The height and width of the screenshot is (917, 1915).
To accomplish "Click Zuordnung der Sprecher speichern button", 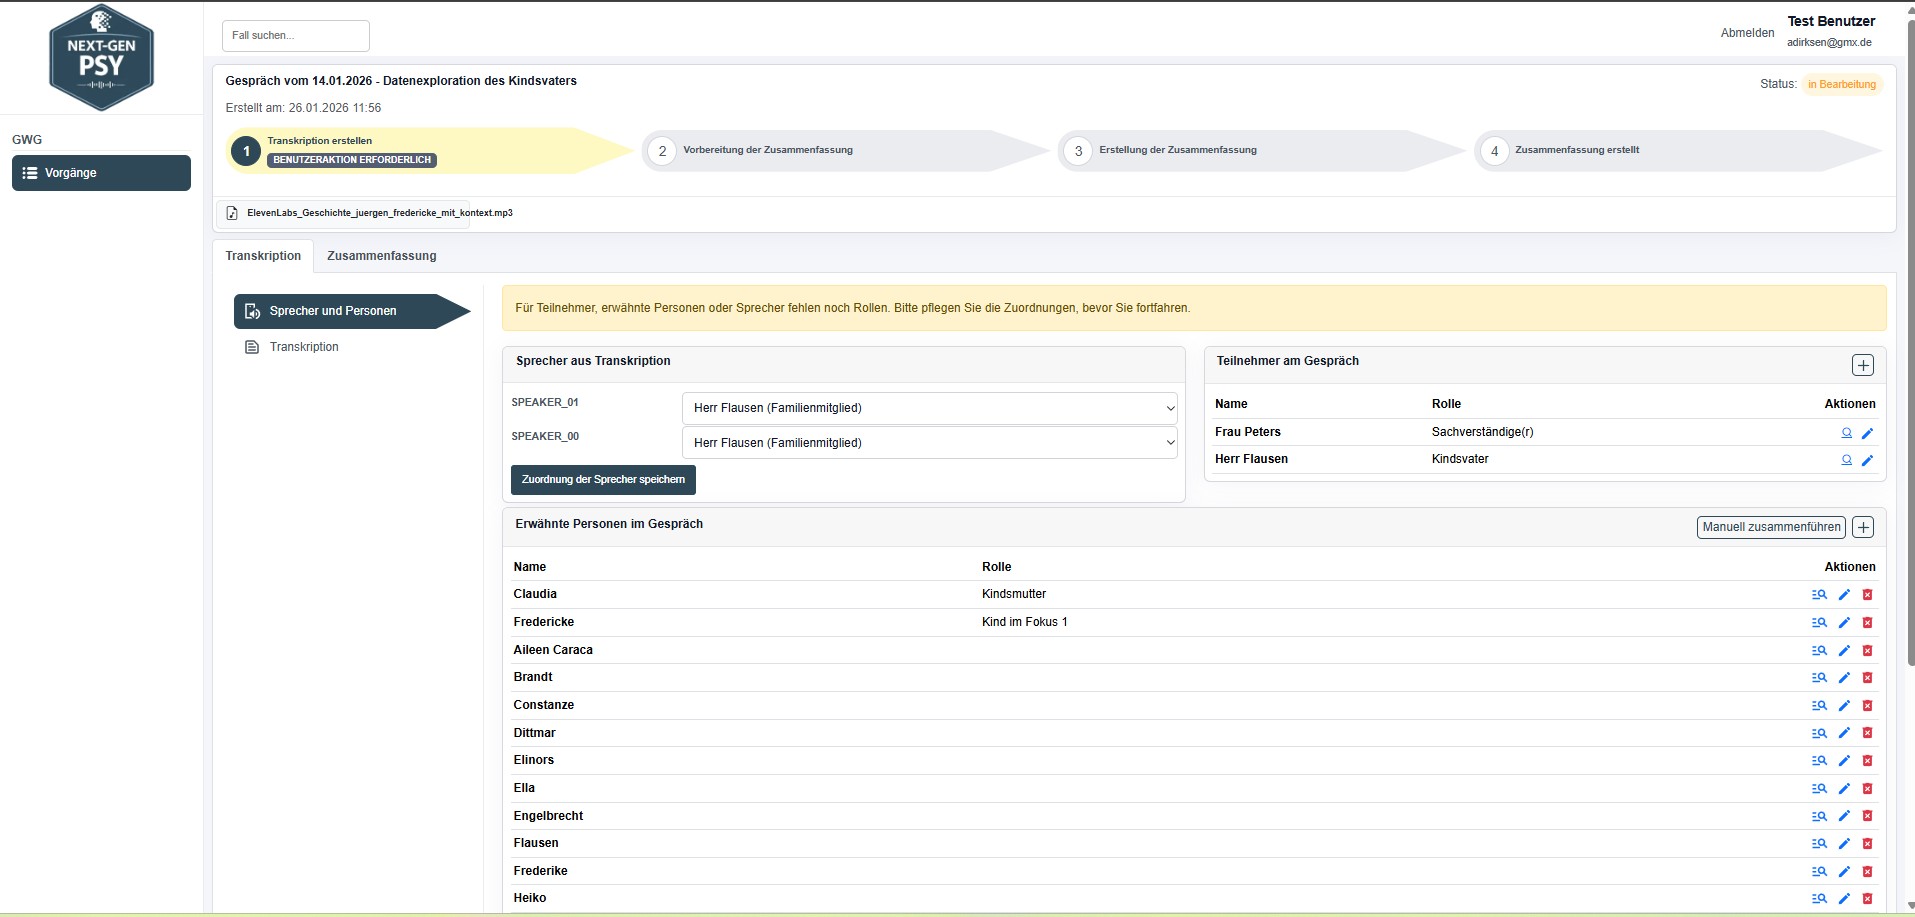I will click(x=603, y=480).
